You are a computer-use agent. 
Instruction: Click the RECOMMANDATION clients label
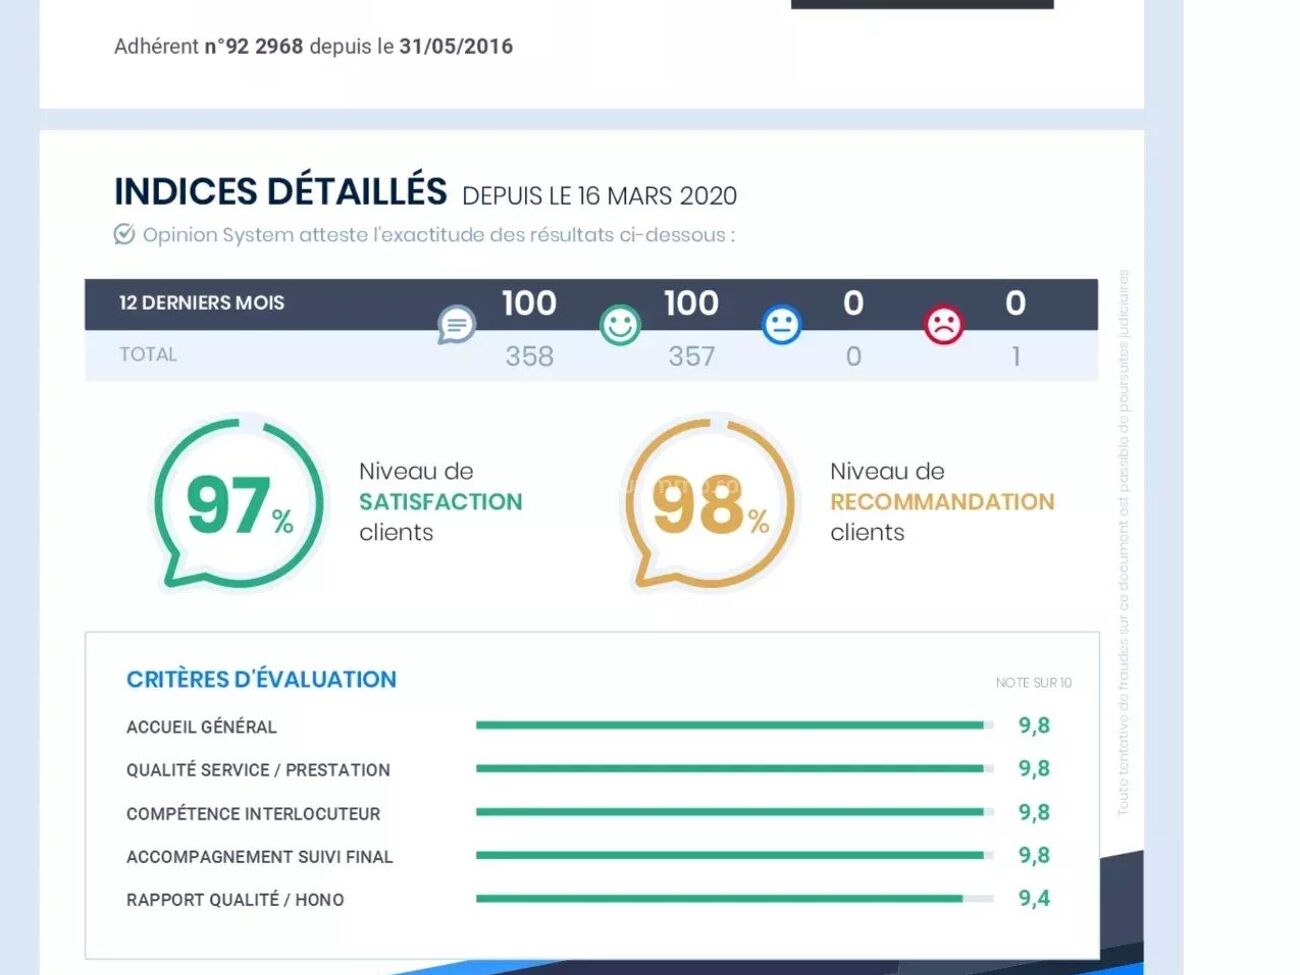pyautogui.click(x=941, y=502)
